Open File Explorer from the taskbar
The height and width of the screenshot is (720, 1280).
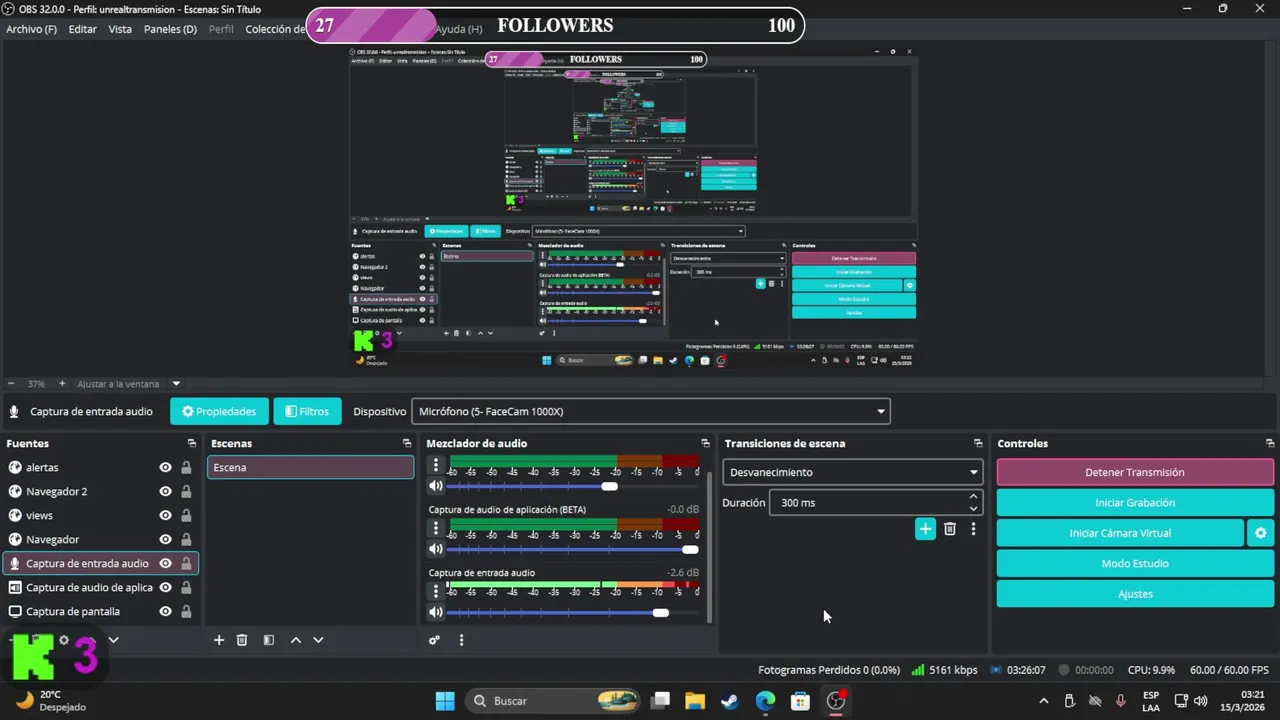point(695,701)
